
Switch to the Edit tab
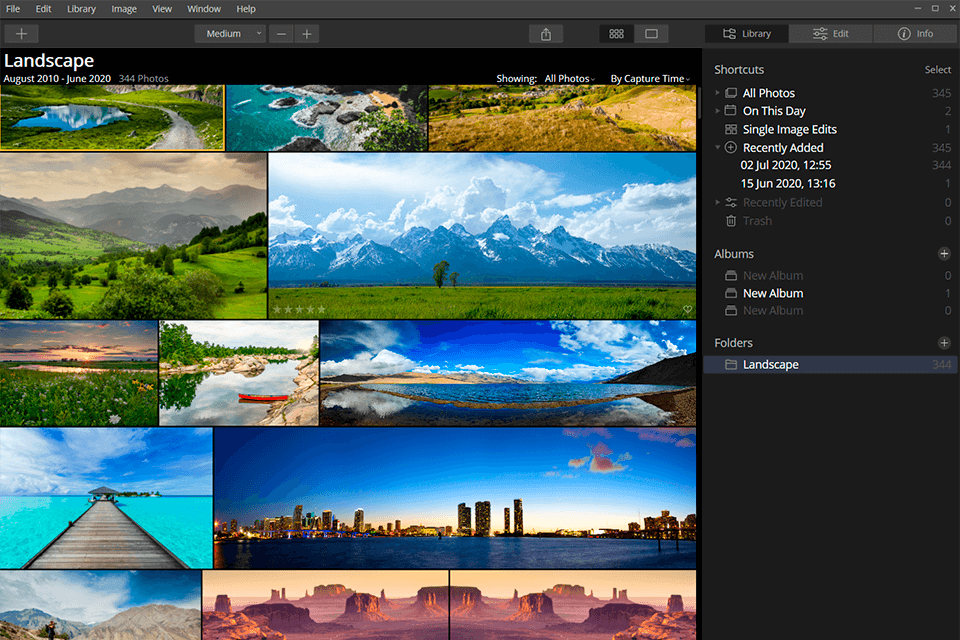[830, 34]
